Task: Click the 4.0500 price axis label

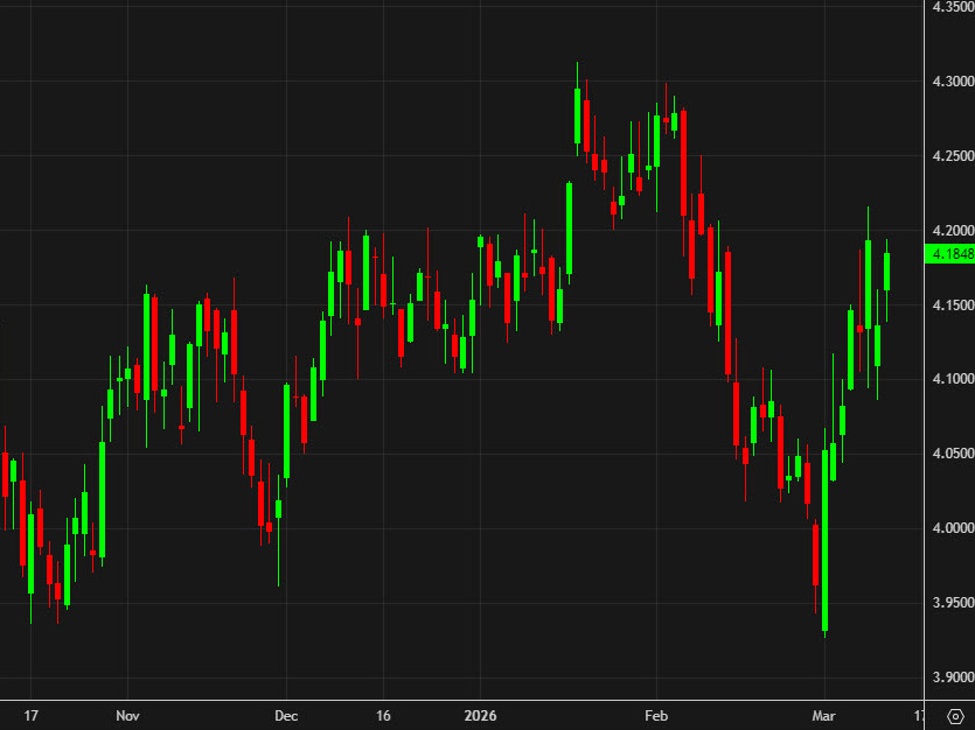Action: (950, 454)
